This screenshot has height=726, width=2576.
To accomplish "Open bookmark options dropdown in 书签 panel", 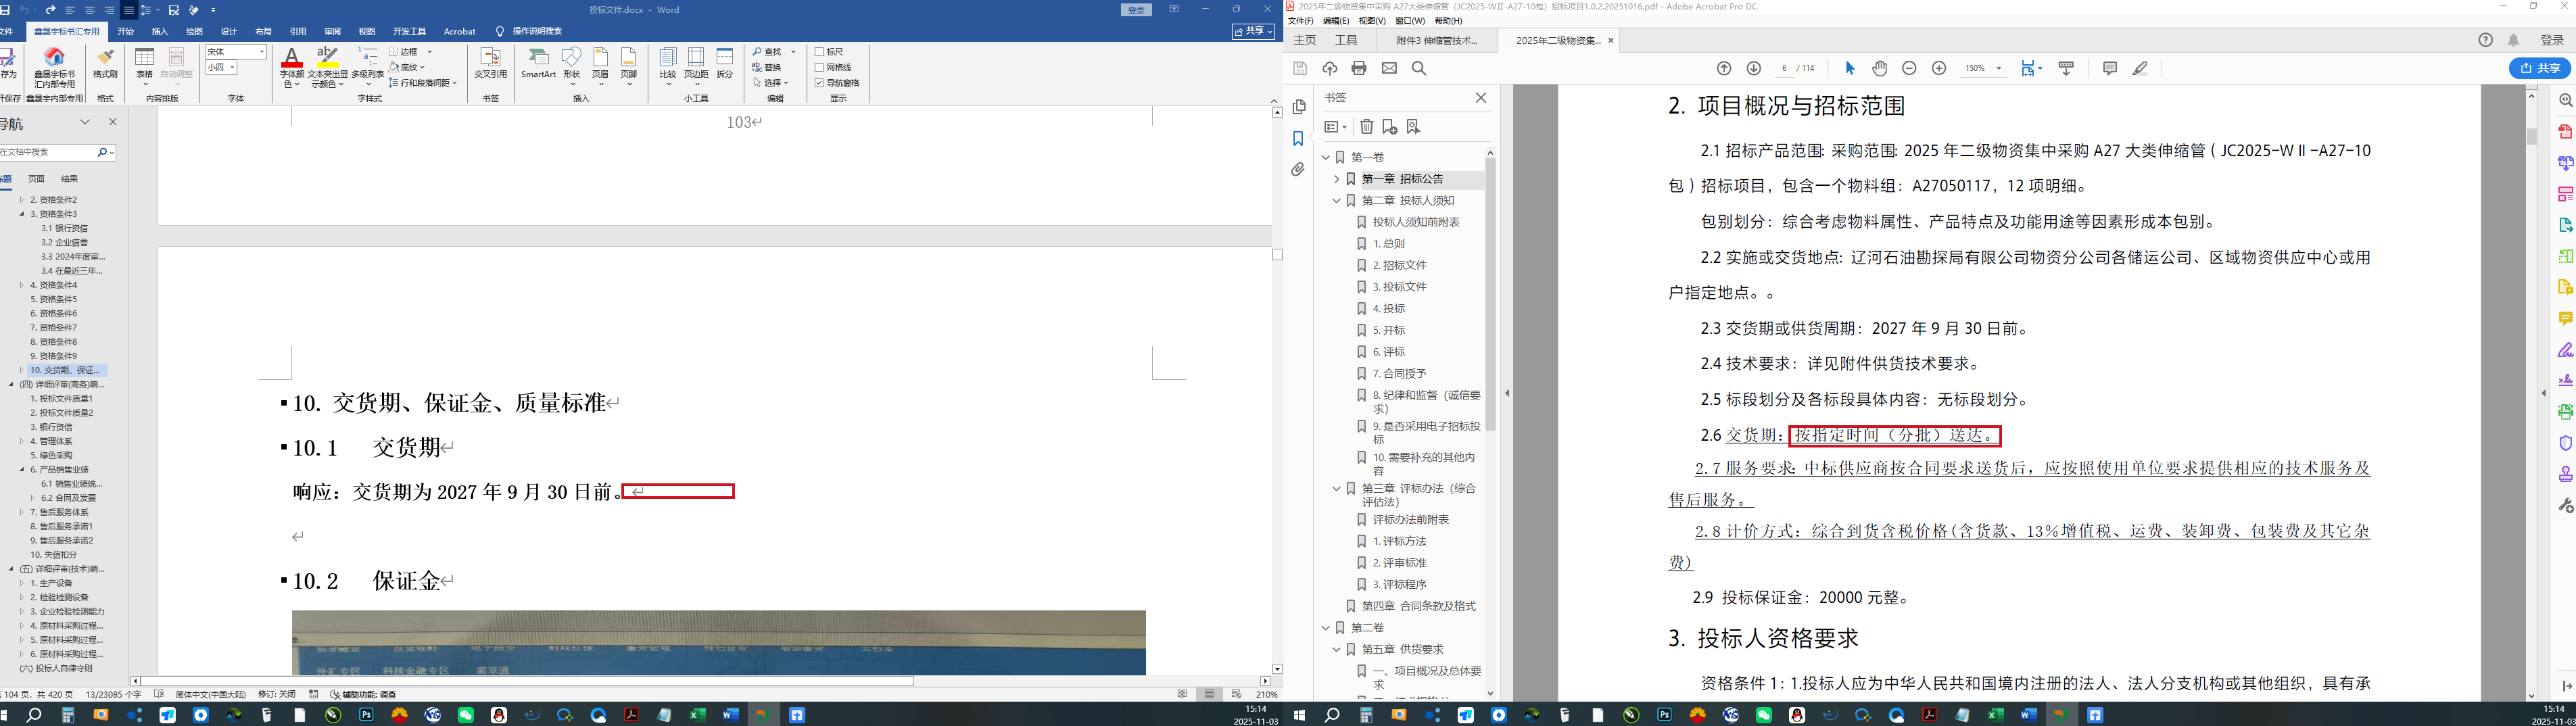I will (1335, 126).
